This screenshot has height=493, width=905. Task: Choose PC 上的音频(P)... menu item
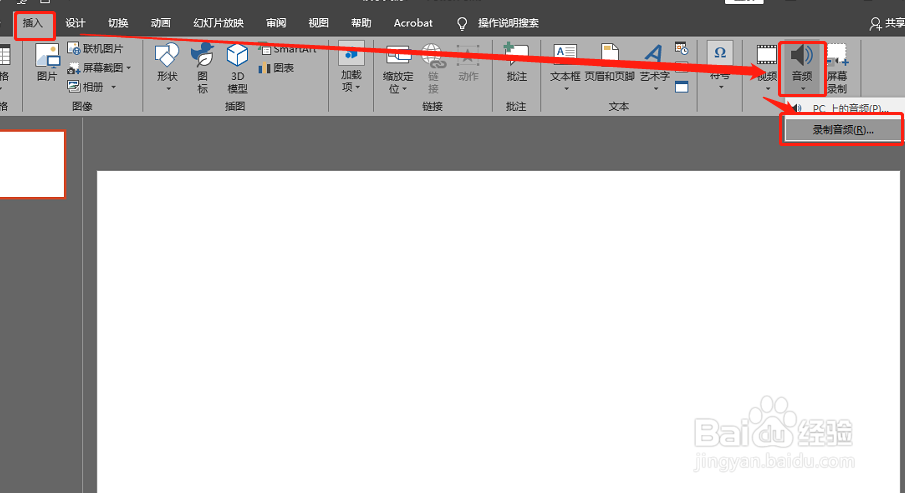pyautogui.click(x=843, y=108)
